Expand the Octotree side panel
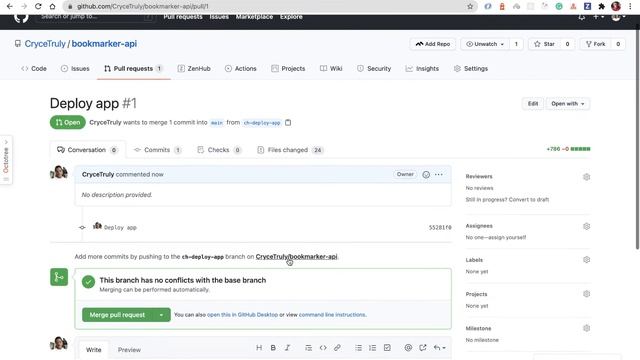 (6, 160)
